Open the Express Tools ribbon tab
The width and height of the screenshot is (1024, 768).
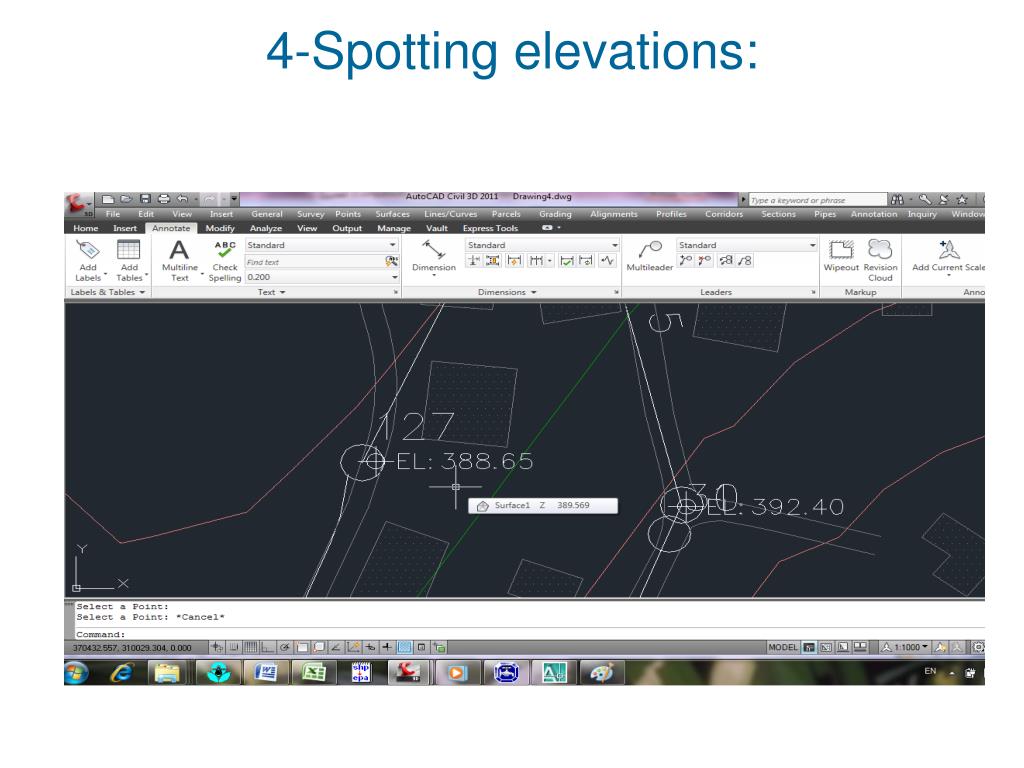tap(490, 228)
